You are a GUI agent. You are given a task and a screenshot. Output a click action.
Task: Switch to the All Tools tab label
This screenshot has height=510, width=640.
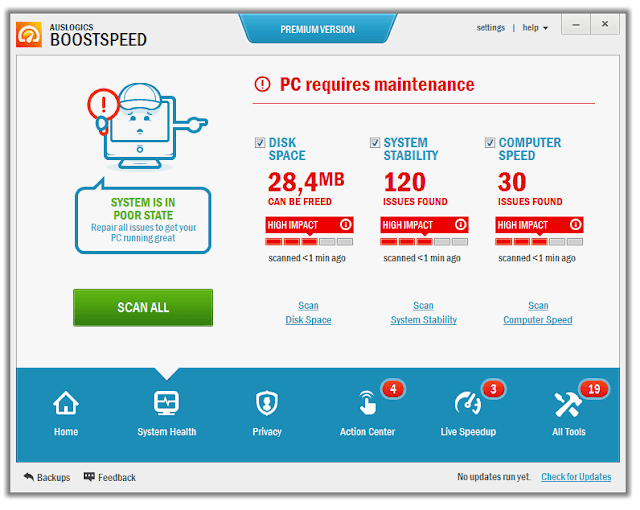pos(569,432)
